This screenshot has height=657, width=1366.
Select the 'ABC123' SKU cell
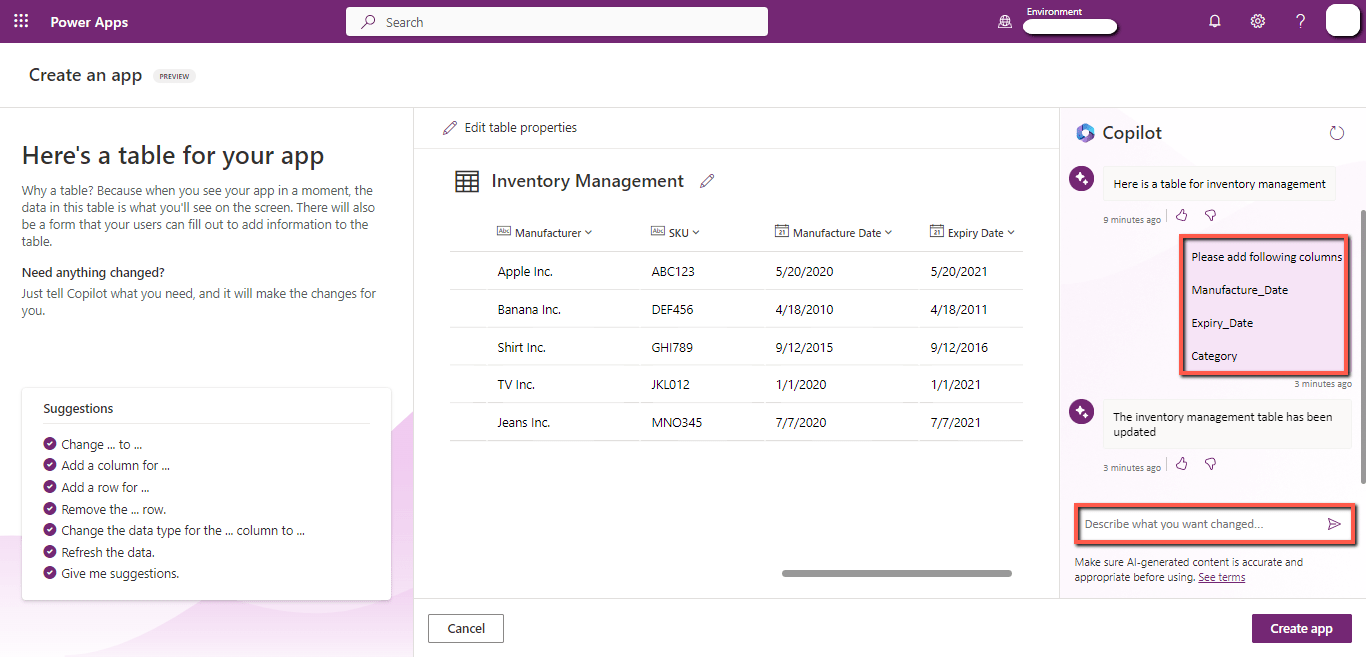tap(673, 271)
